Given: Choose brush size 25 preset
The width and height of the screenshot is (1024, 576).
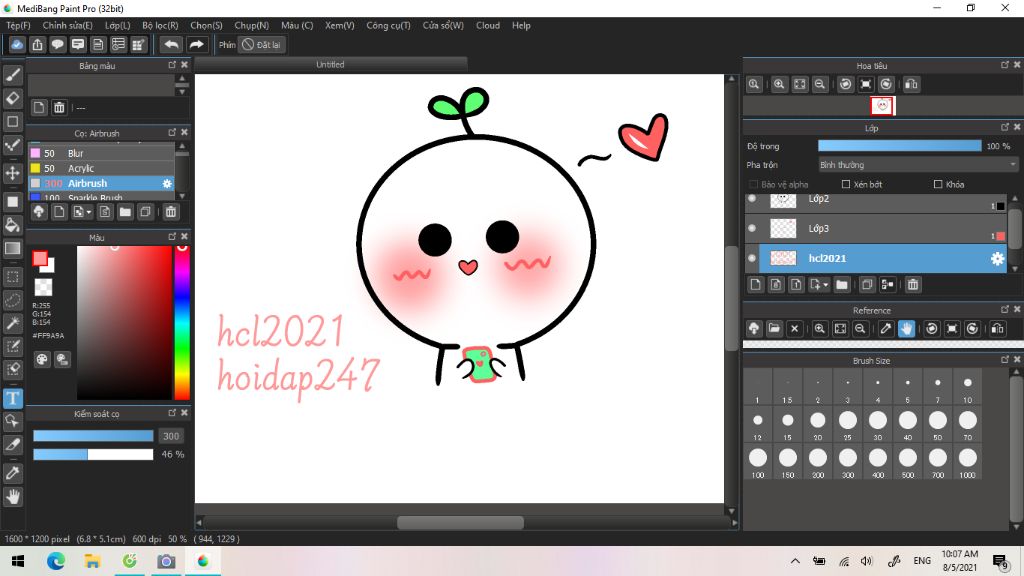Looking at the screenshot, I should pyautogui.click(x=848, y=424).
